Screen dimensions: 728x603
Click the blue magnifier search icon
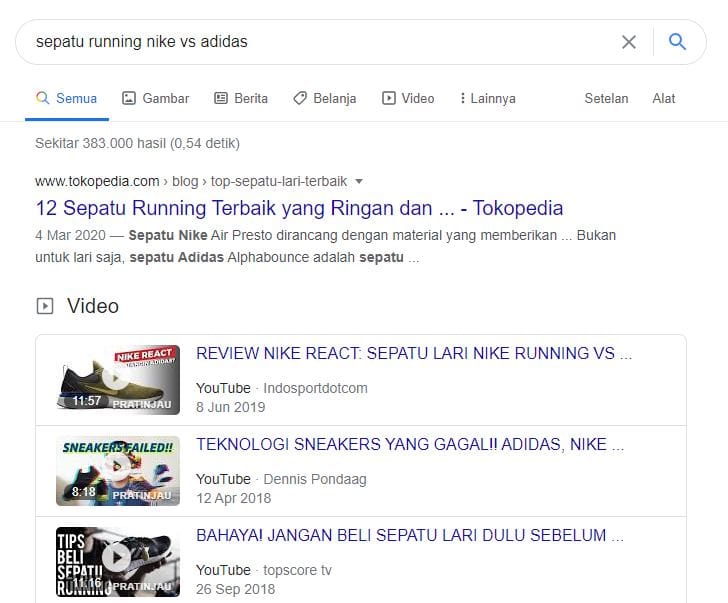click(677, 42)
